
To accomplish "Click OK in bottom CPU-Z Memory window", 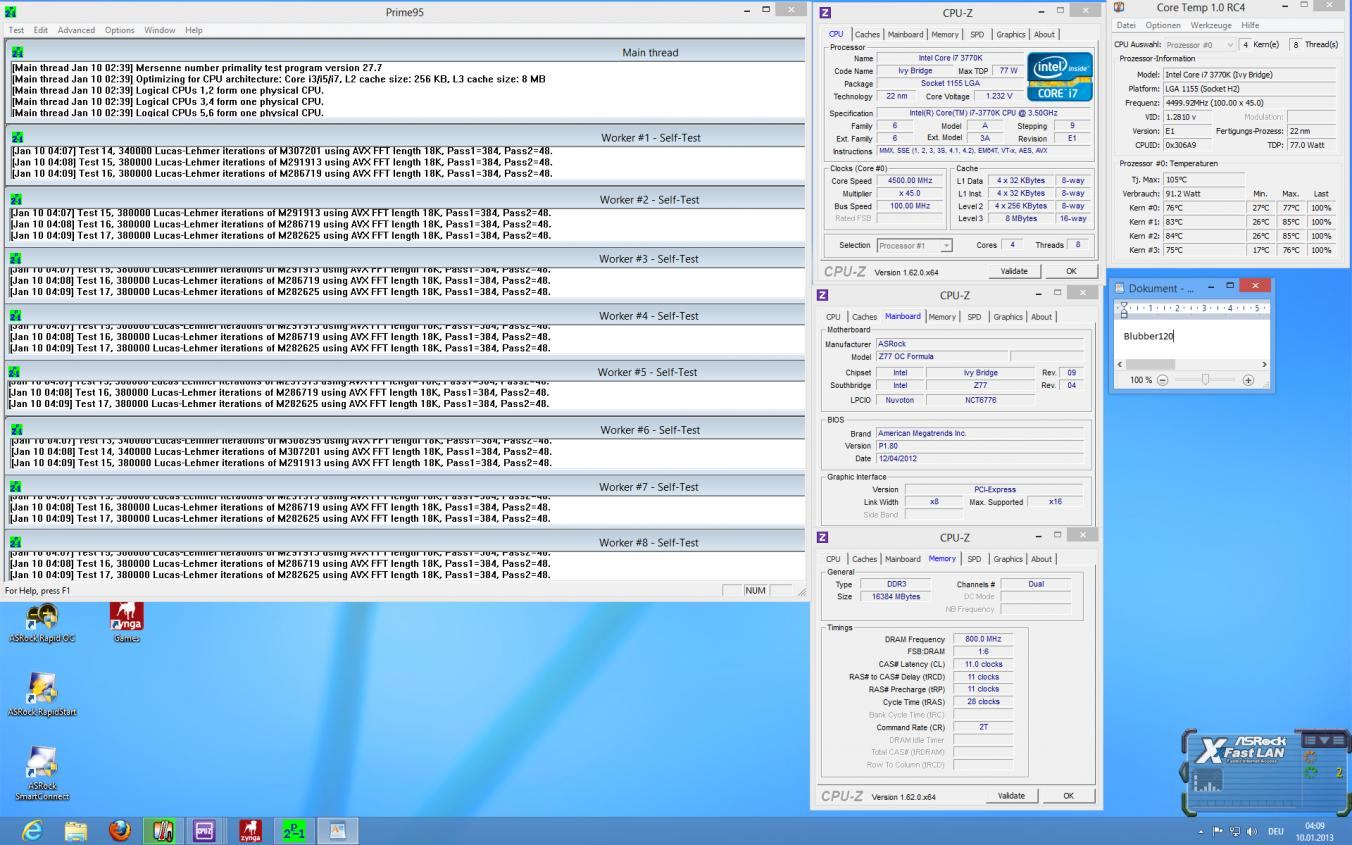I will coord(1068,796).
